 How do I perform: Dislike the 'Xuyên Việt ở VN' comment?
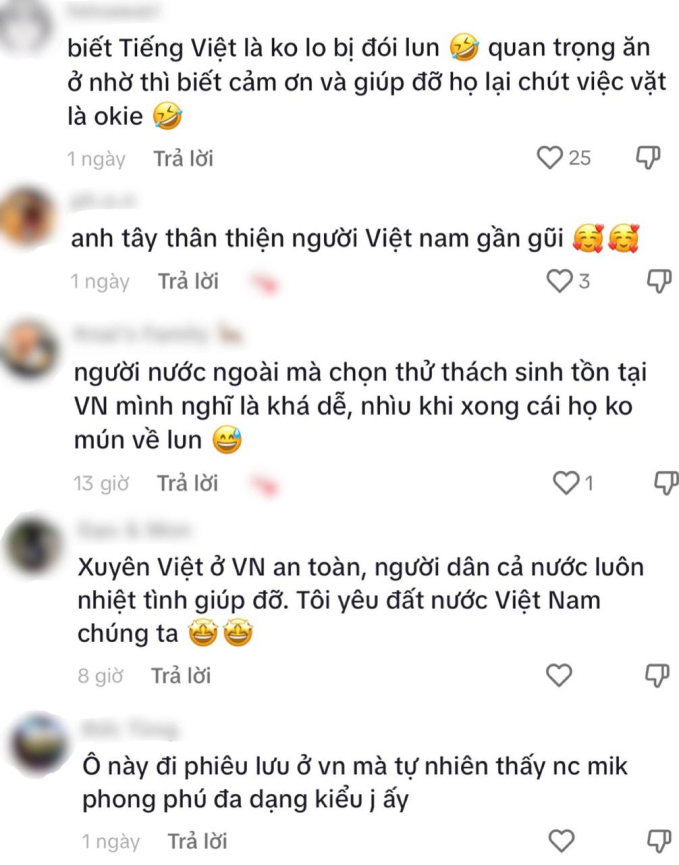[x=657, y=675]
